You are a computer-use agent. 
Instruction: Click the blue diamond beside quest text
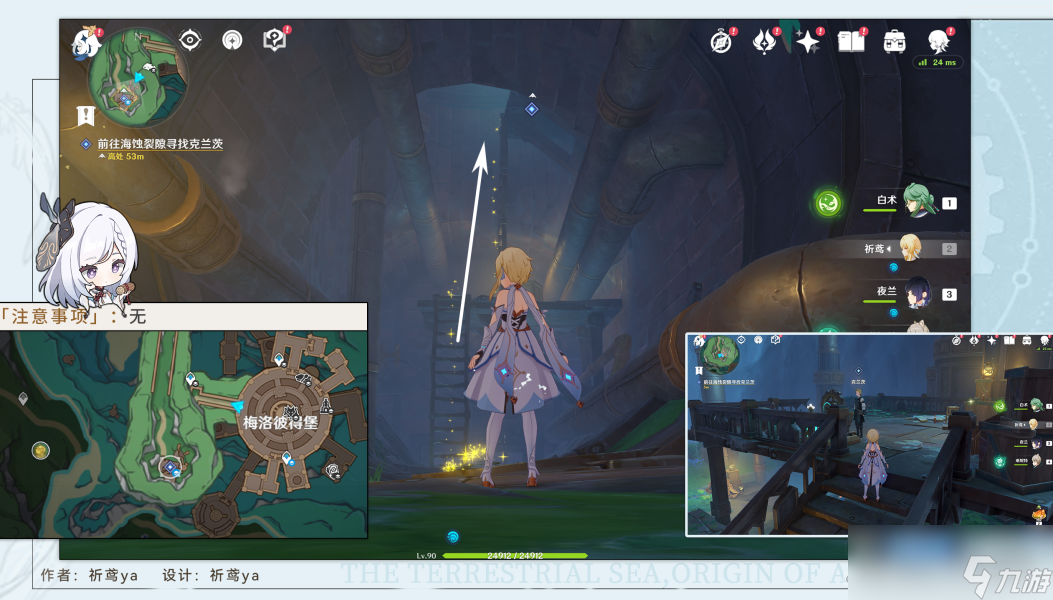point(86,144)
